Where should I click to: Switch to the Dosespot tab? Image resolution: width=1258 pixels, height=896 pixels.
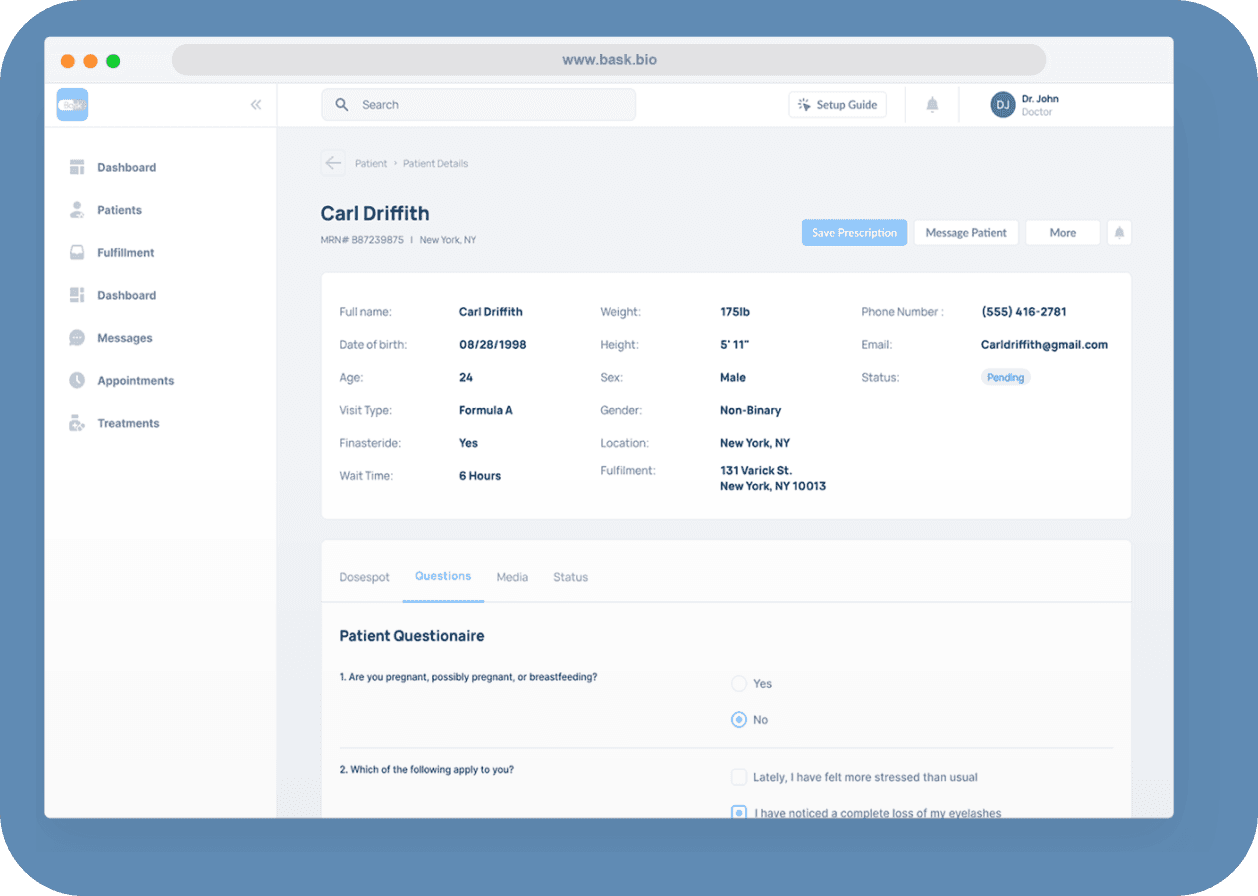coord(364,577)
